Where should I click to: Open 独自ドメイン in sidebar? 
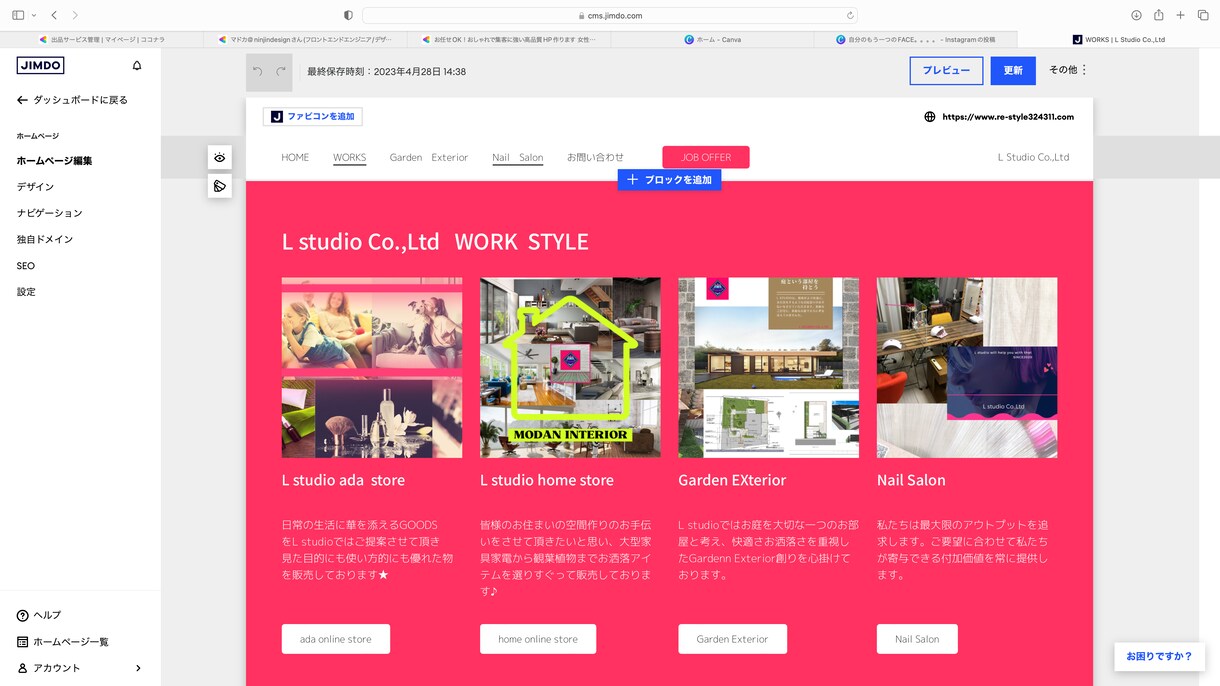[44, 239]
